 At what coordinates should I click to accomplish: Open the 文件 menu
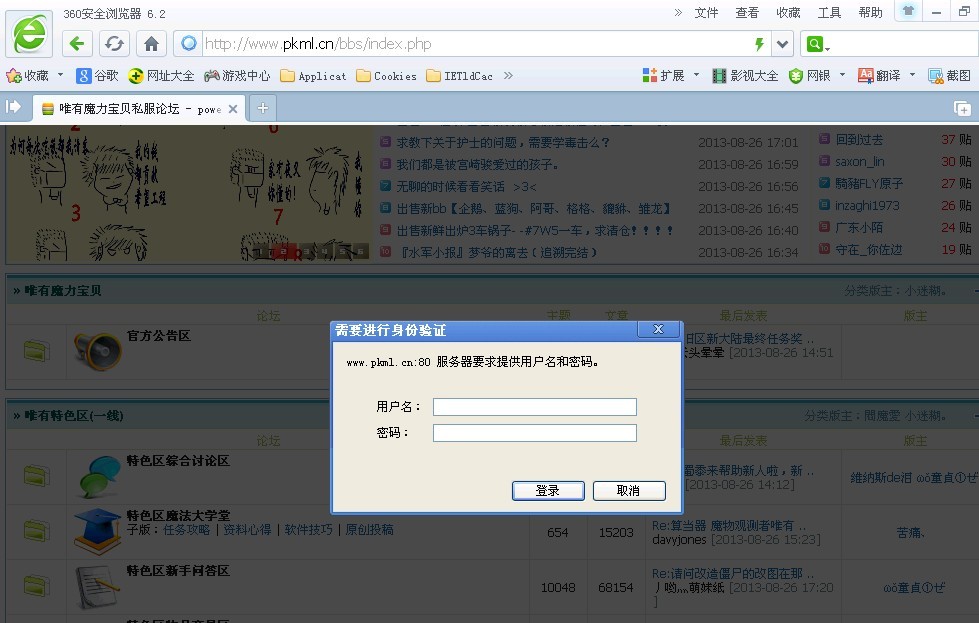706,13
